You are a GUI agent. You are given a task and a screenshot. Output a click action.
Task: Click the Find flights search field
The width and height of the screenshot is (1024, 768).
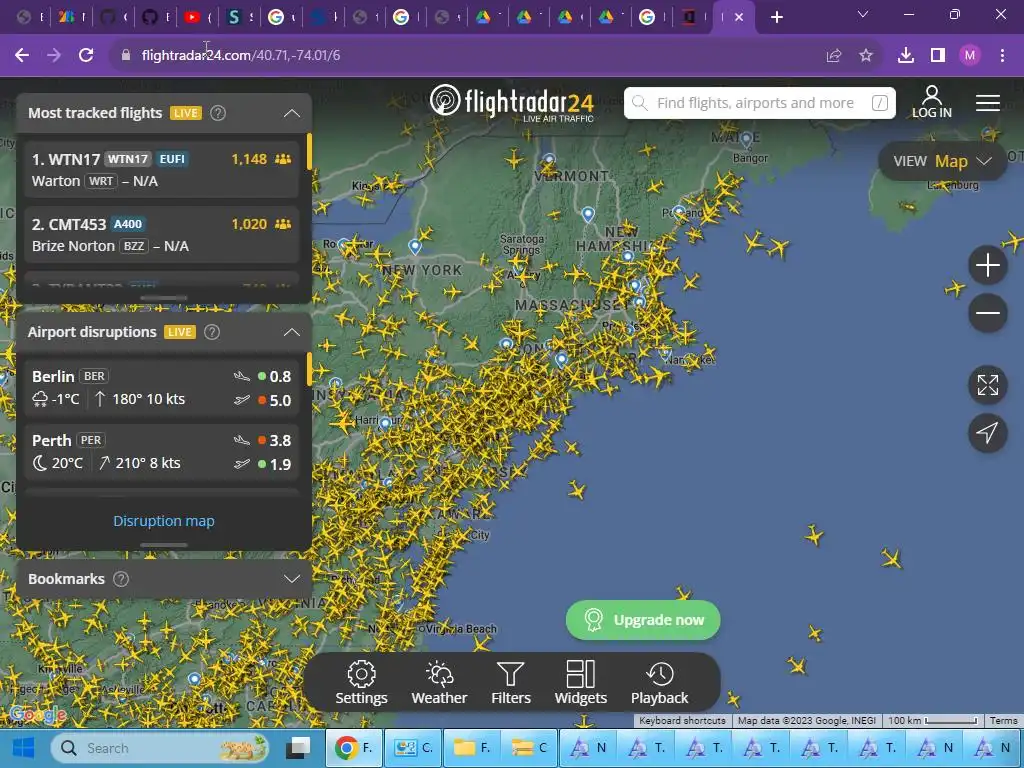[x=760, y=103]
